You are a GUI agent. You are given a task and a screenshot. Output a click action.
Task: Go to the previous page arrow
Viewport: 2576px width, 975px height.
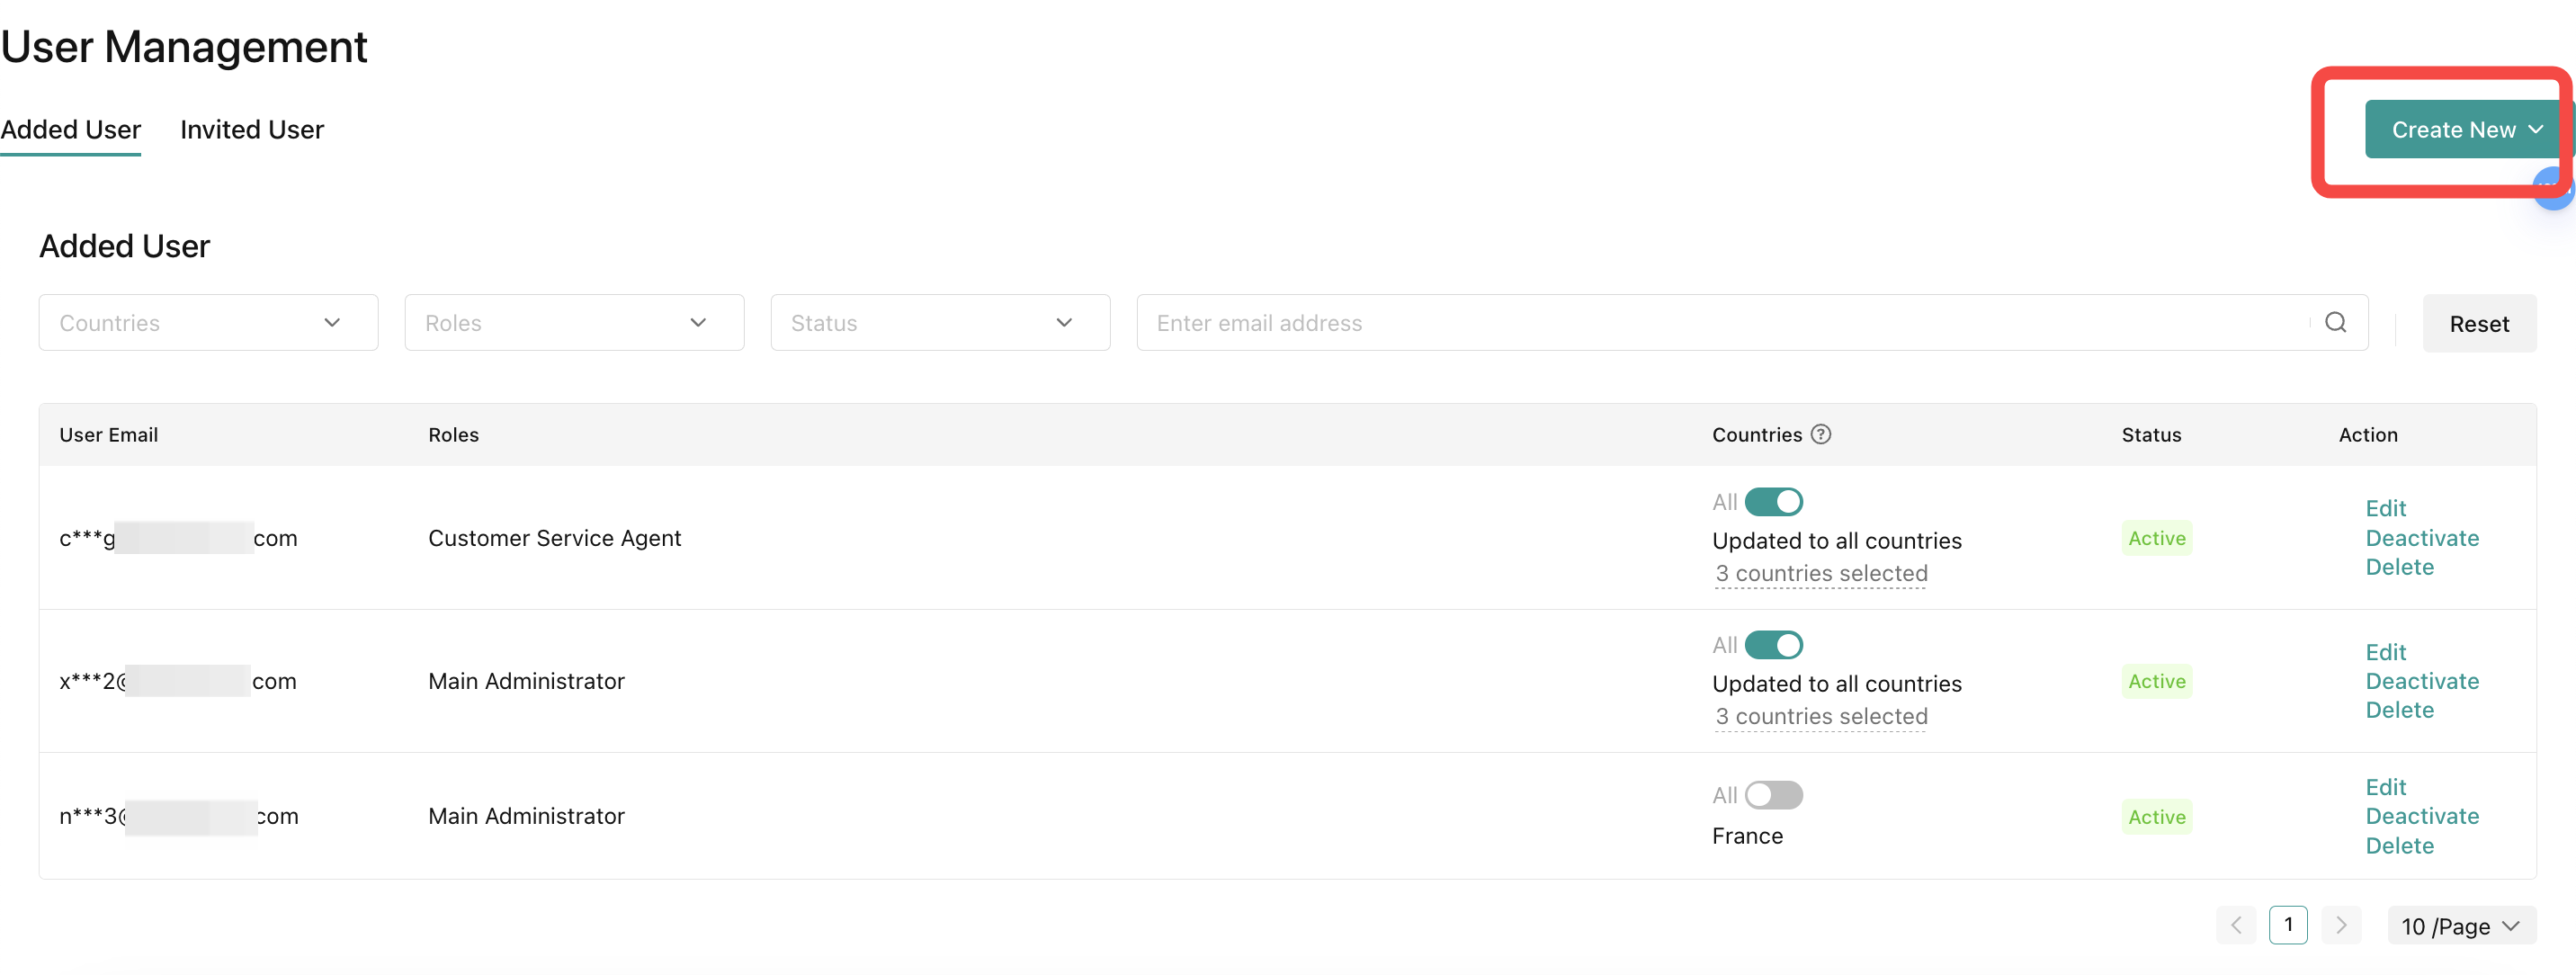coord(2235,925)
